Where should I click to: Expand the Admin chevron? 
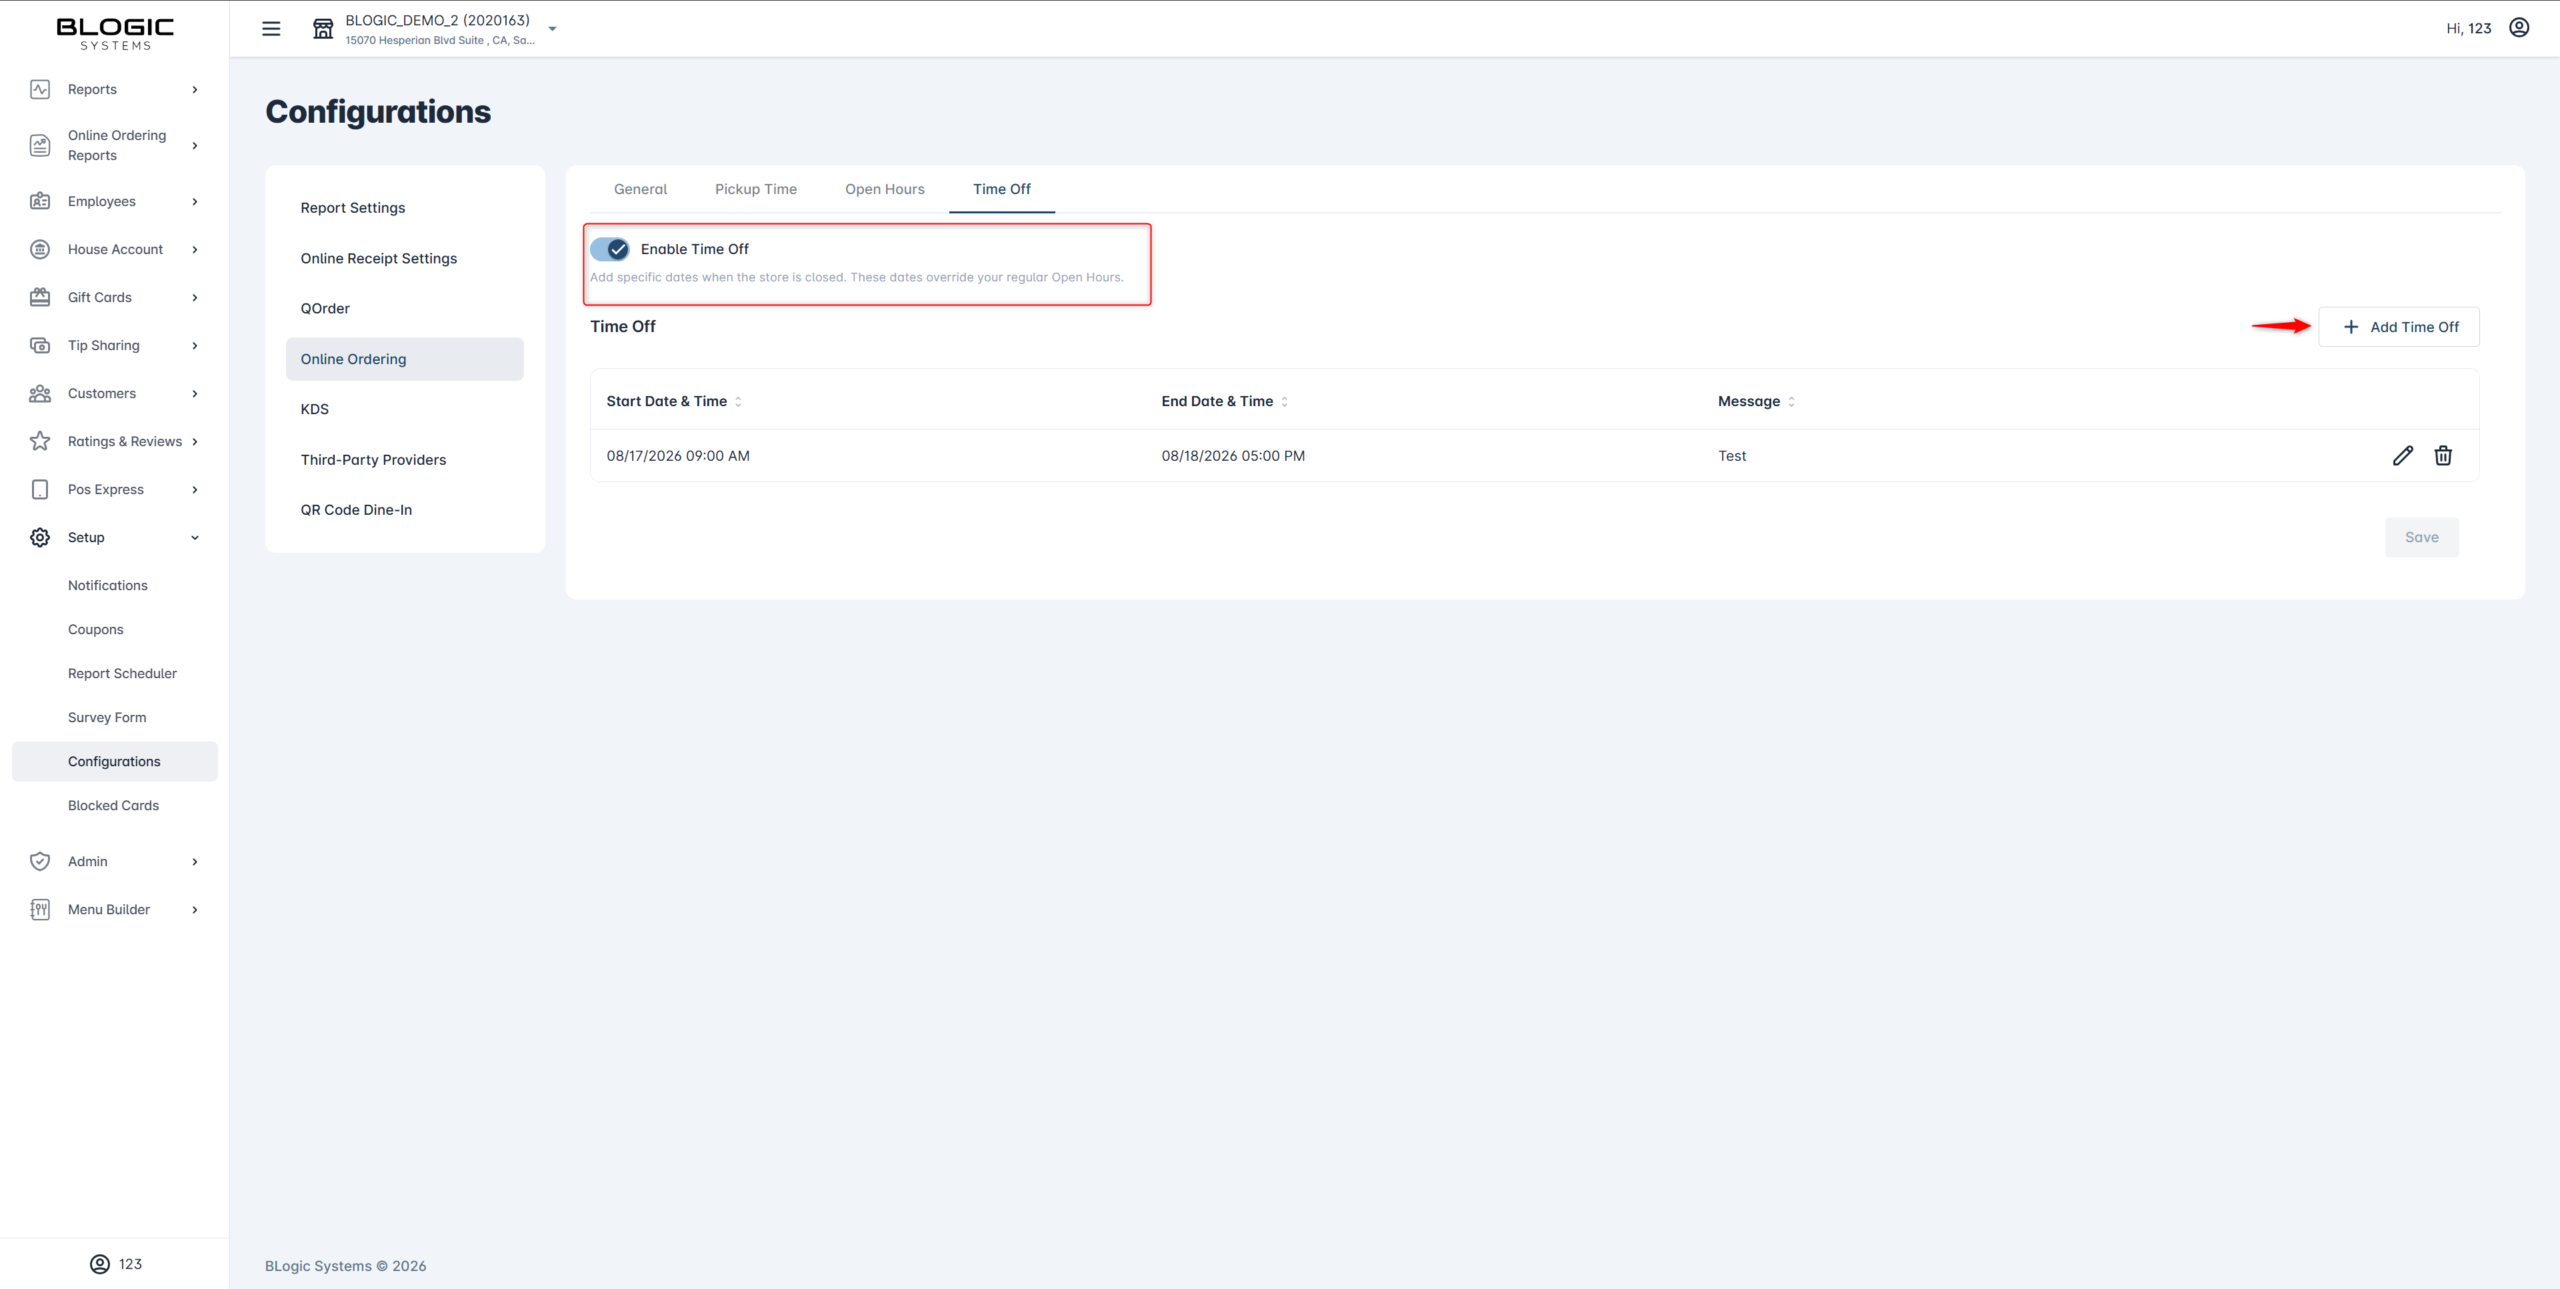[x=195, y=861]
